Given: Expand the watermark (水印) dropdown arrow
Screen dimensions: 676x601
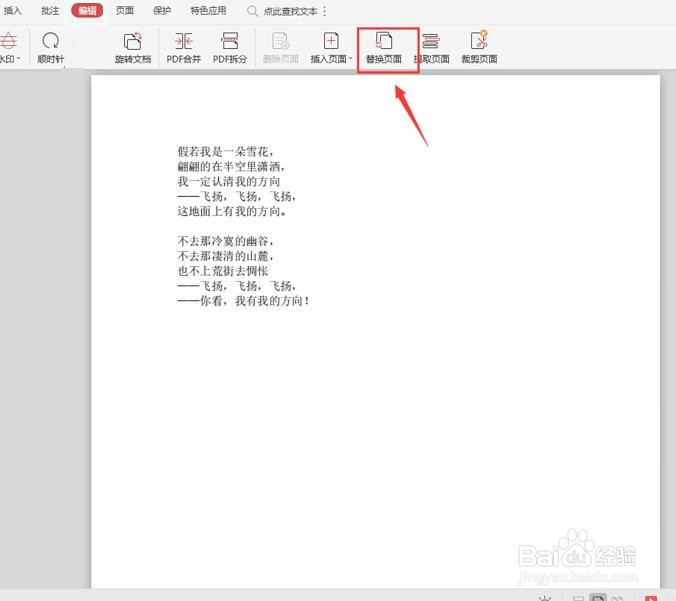Looking at the screenshot, I should (x=19, y=58).
